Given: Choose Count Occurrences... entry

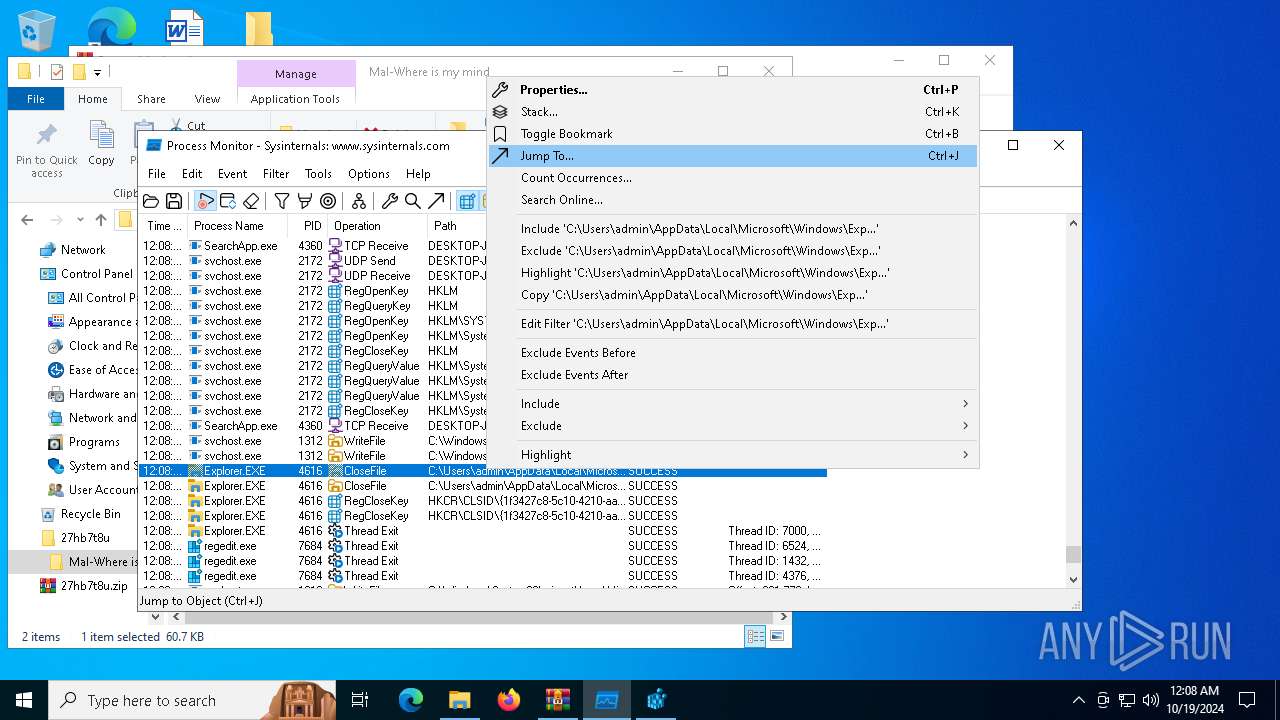Looking at the screenshot, I should (733, 178).
